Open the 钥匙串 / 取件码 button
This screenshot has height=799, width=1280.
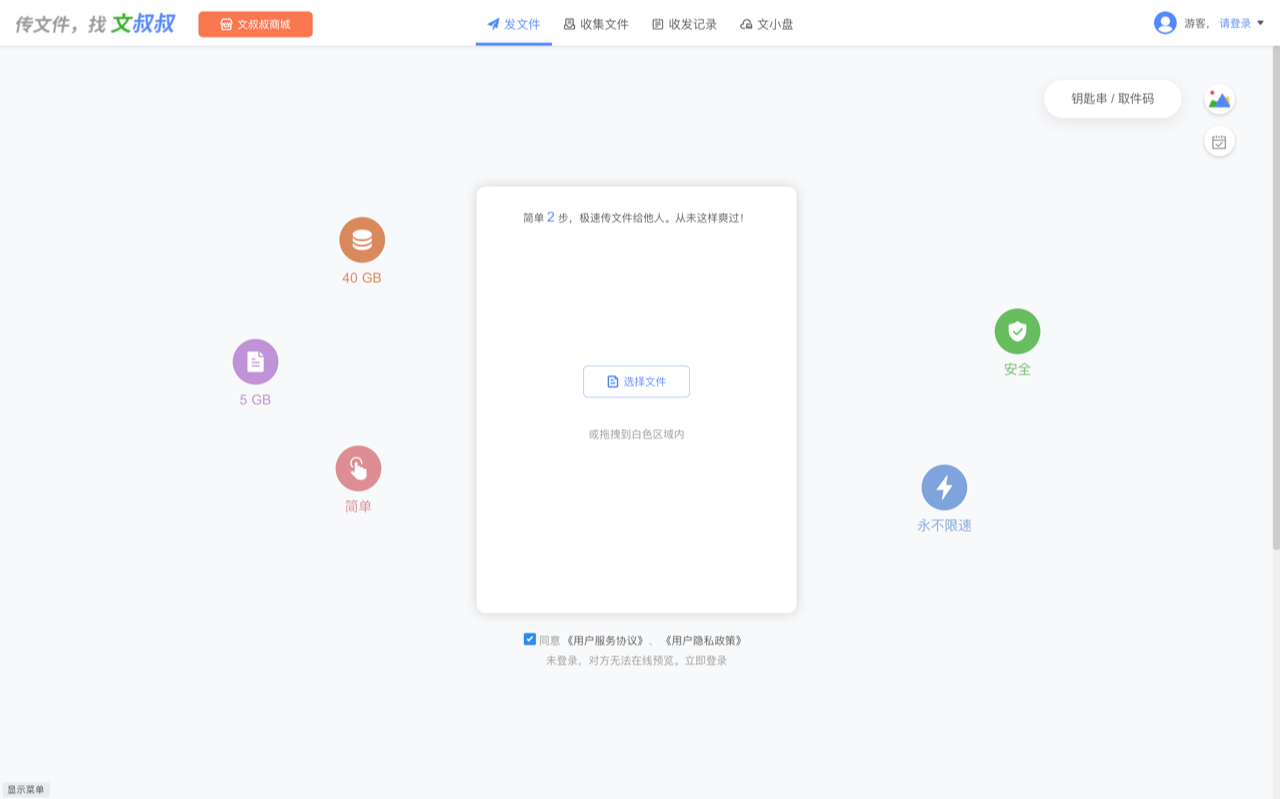tap(1112, 99)
